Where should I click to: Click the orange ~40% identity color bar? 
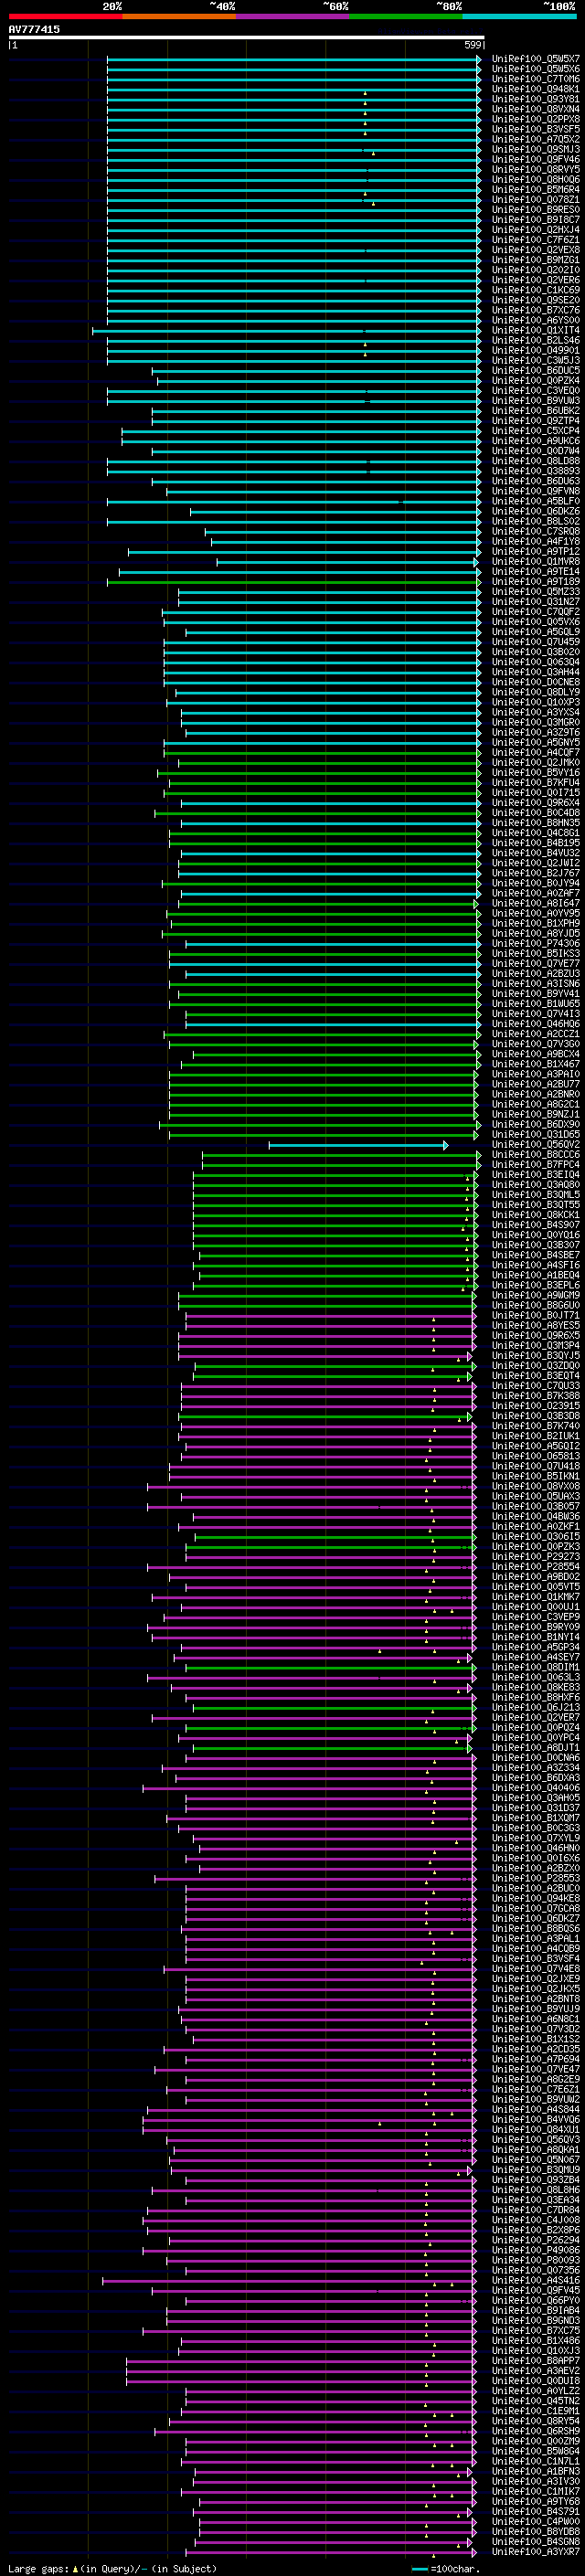point(179,17)
